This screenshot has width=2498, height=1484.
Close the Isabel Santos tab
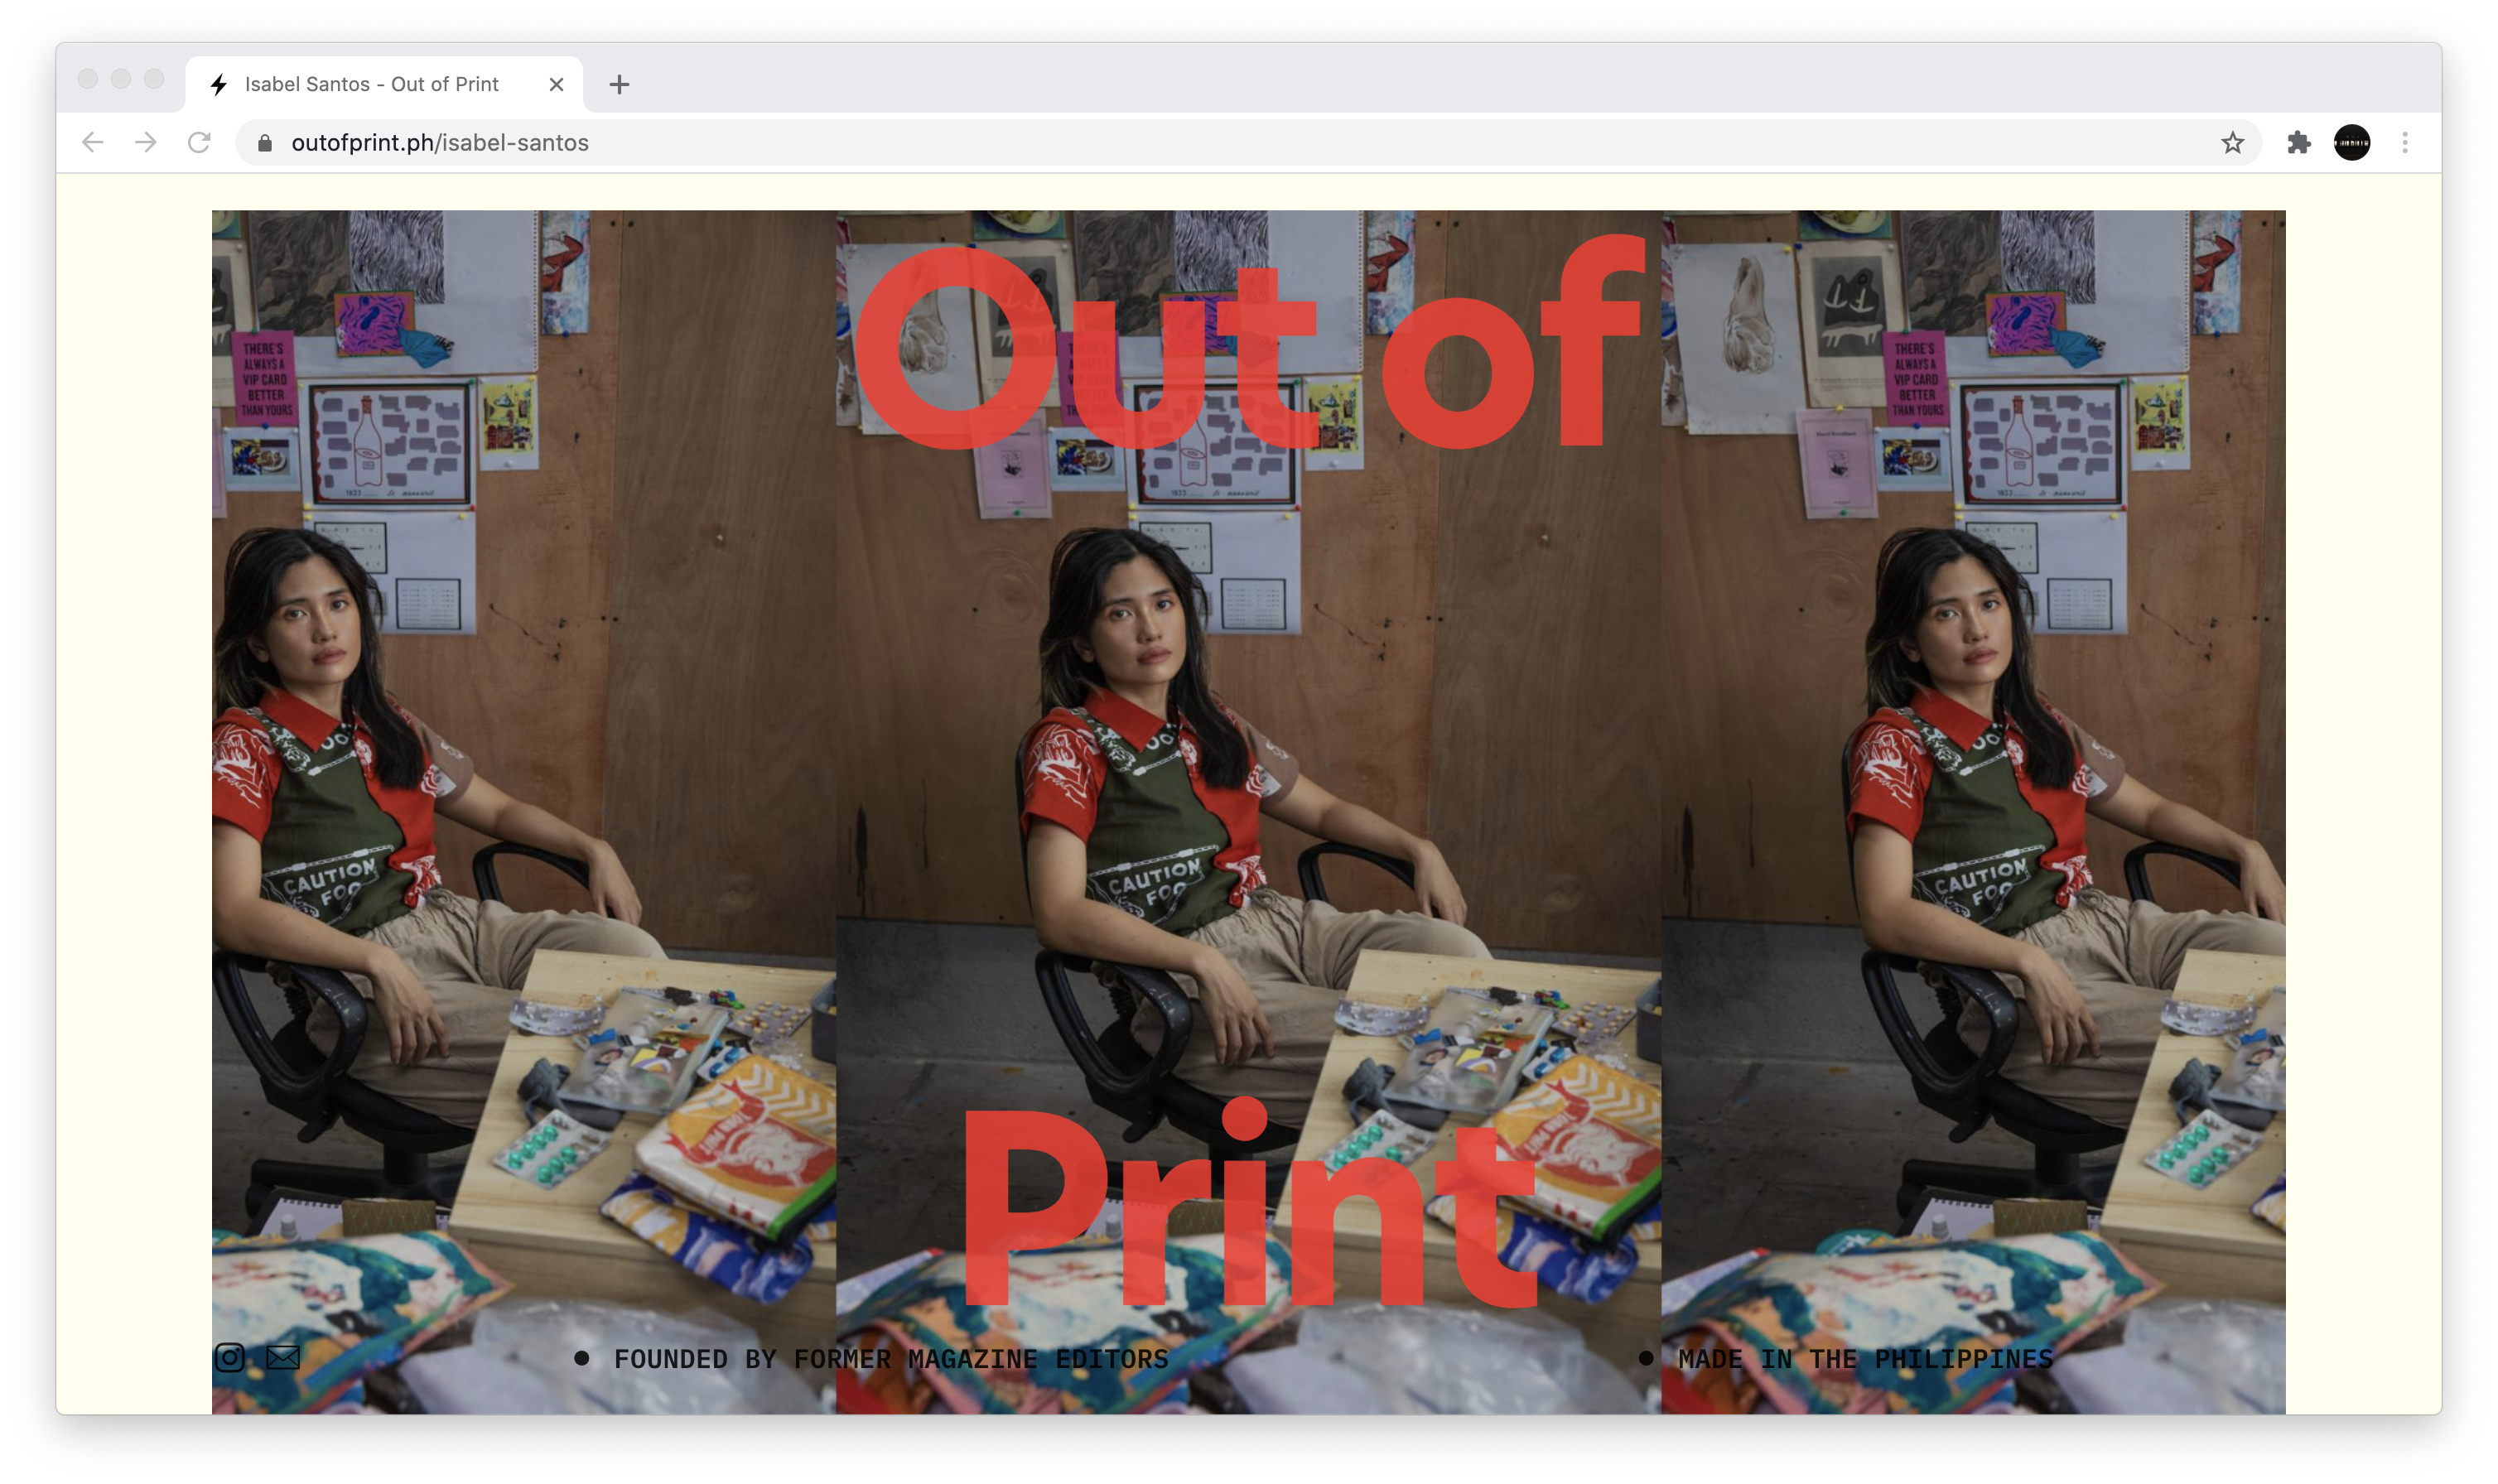[557, 85]
